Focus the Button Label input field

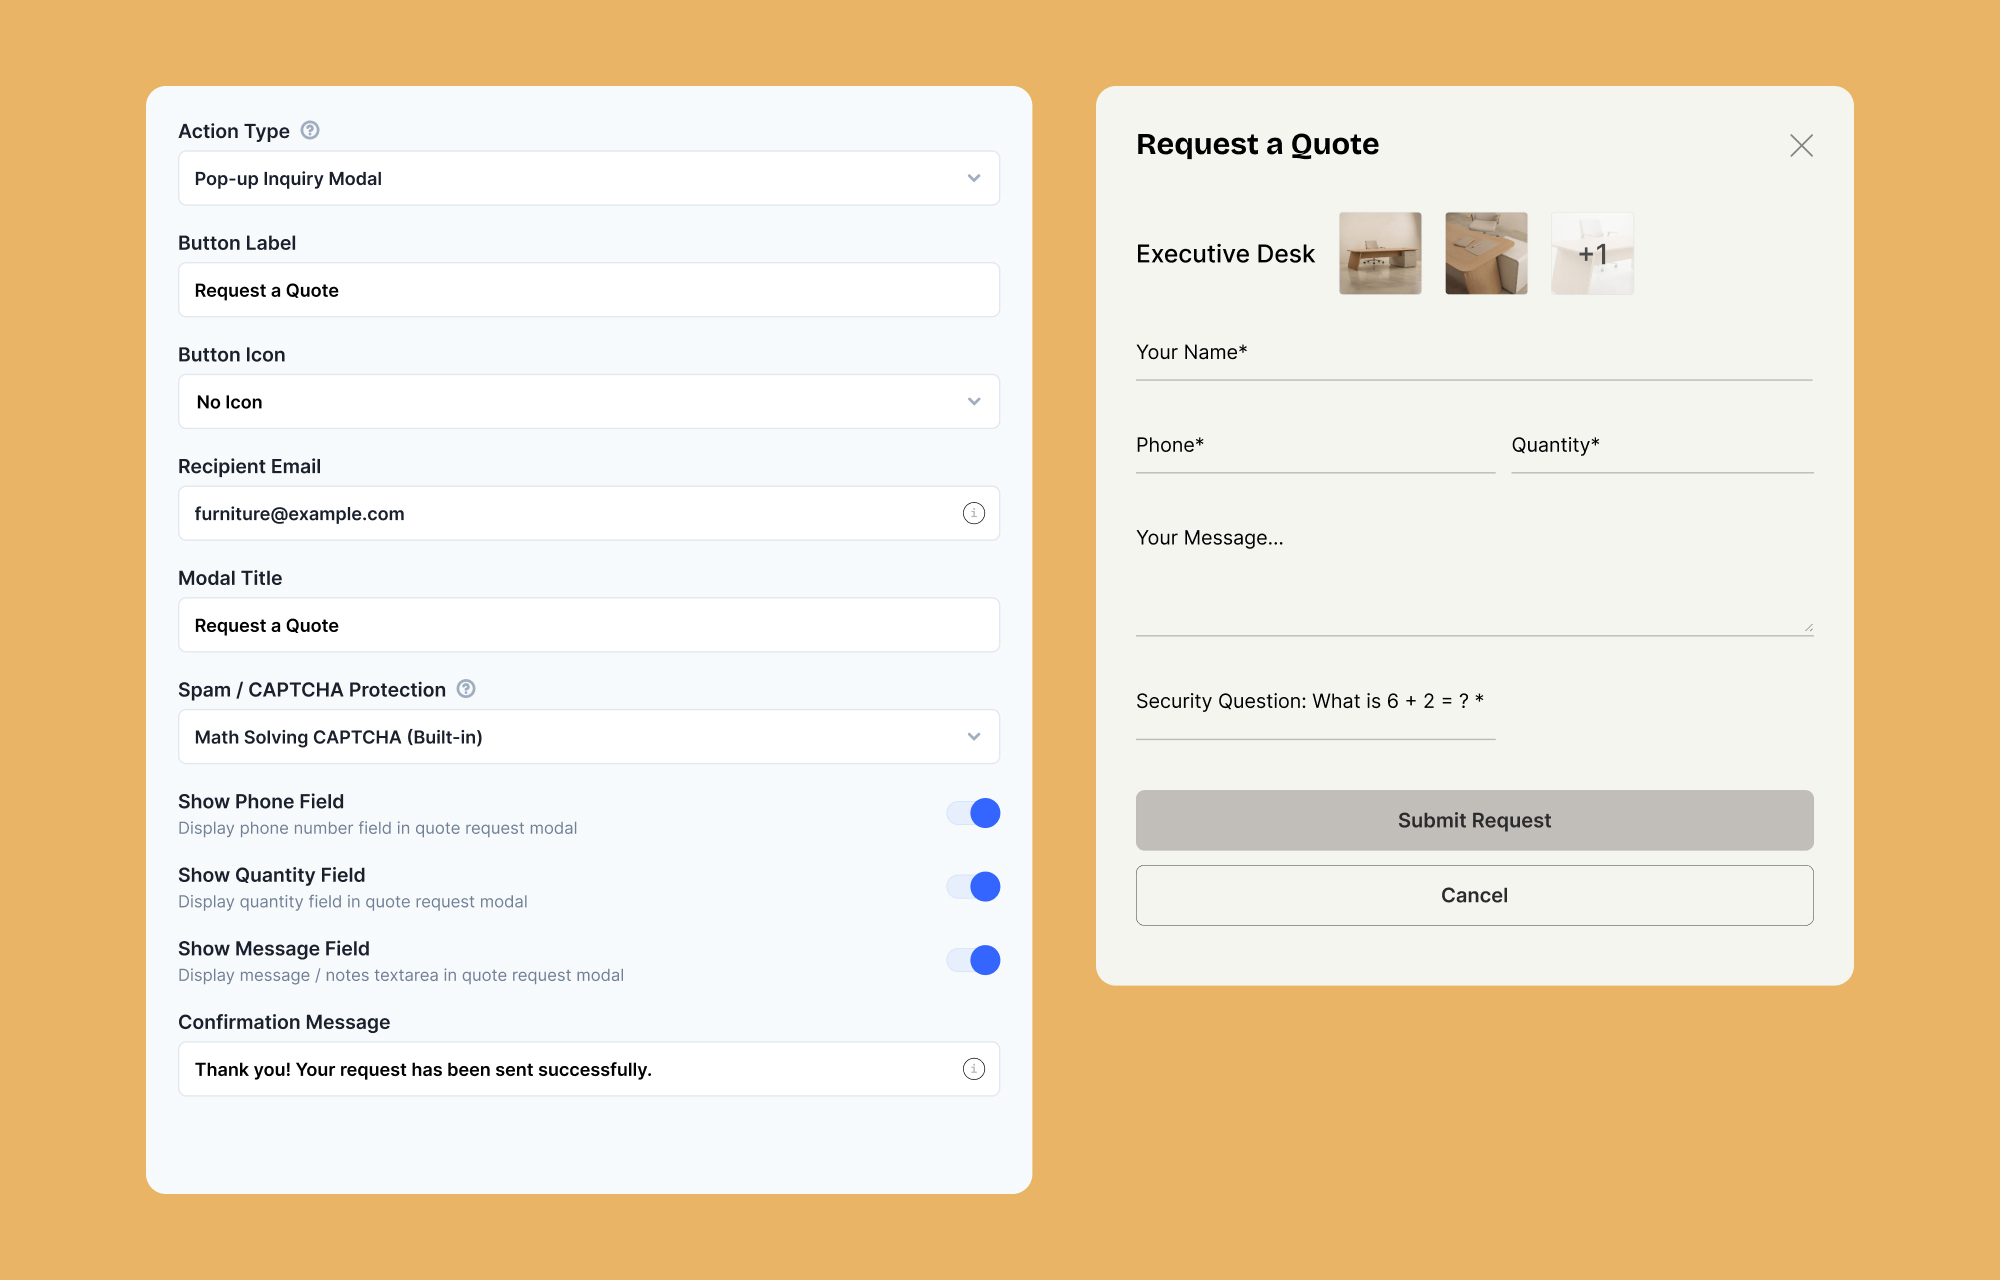[589, 290]
